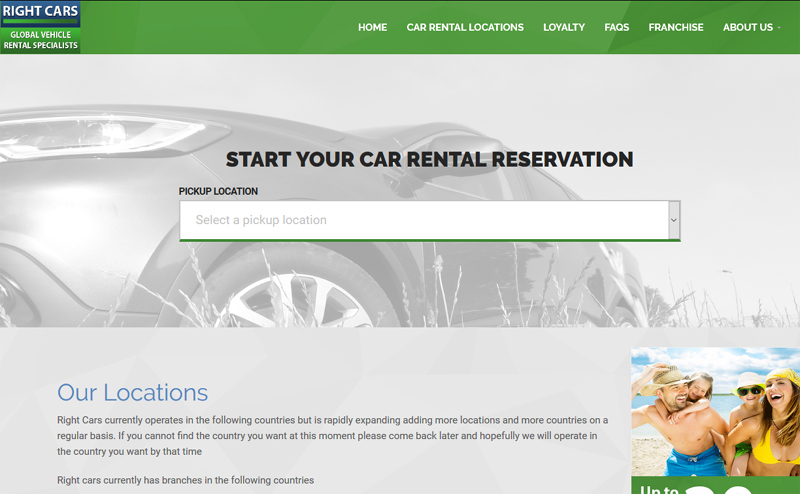Viewport: 800px width, 494px height.
Task: Click the Start Your Car Rental Reservation heading
Action: pos(429,160)
